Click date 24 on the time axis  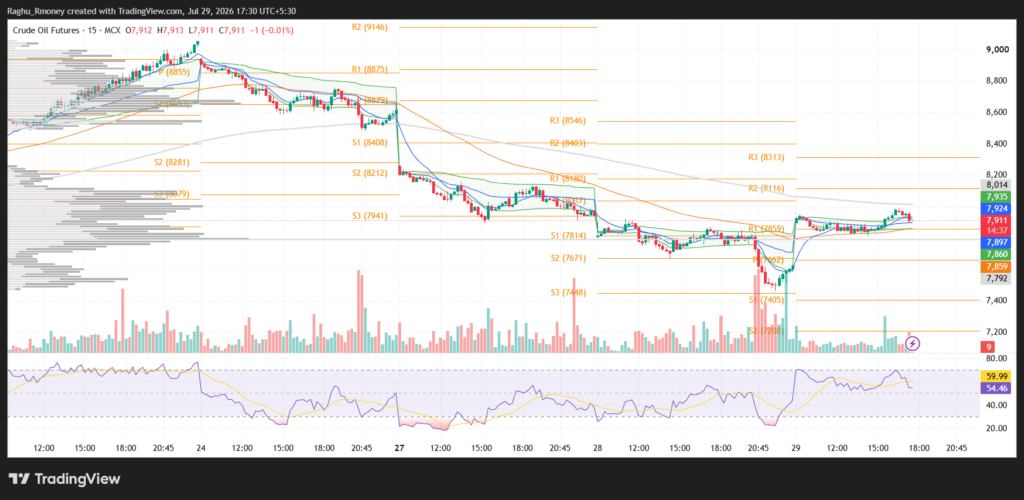202,448
